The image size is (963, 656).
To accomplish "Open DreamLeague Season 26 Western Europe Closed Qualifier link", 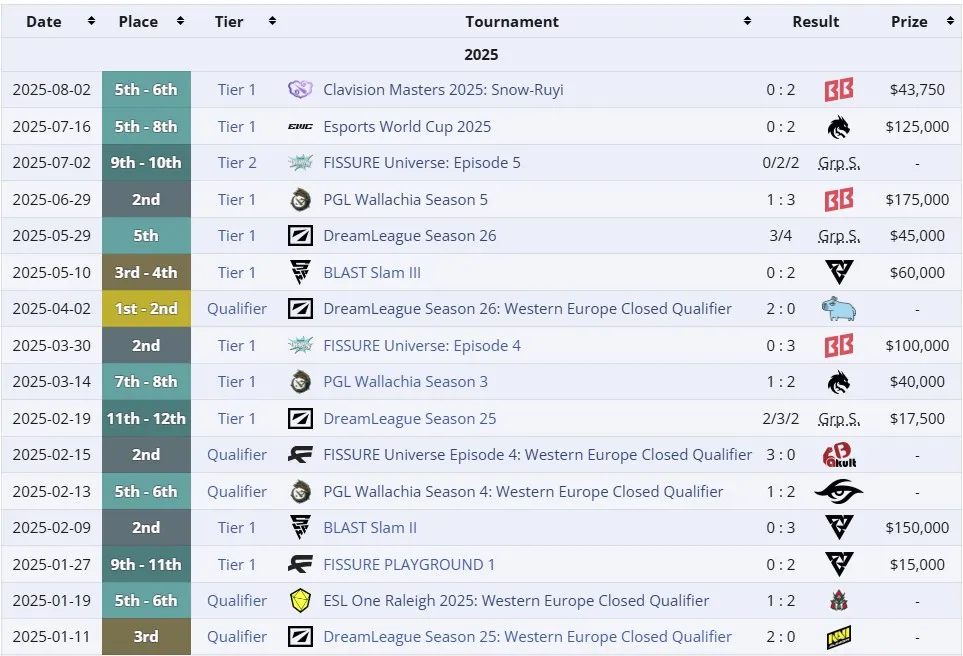I will tap(528, 308).
